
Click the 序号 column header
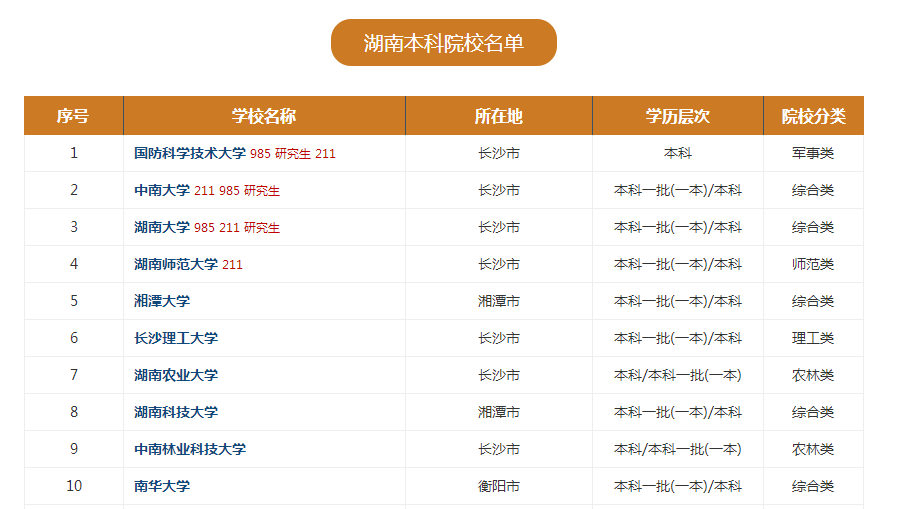tap(73, 116)
